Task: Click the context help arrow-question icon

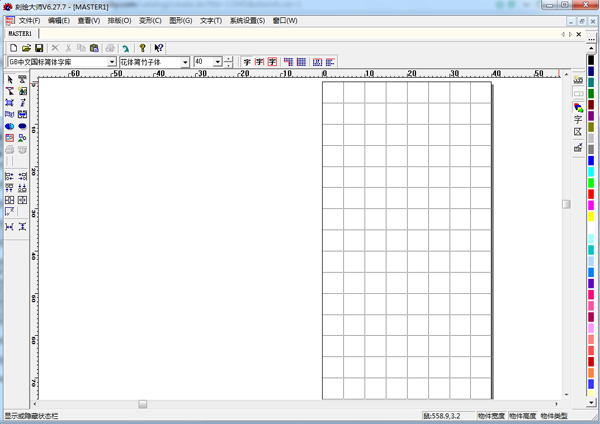Action: pos(159,48)
